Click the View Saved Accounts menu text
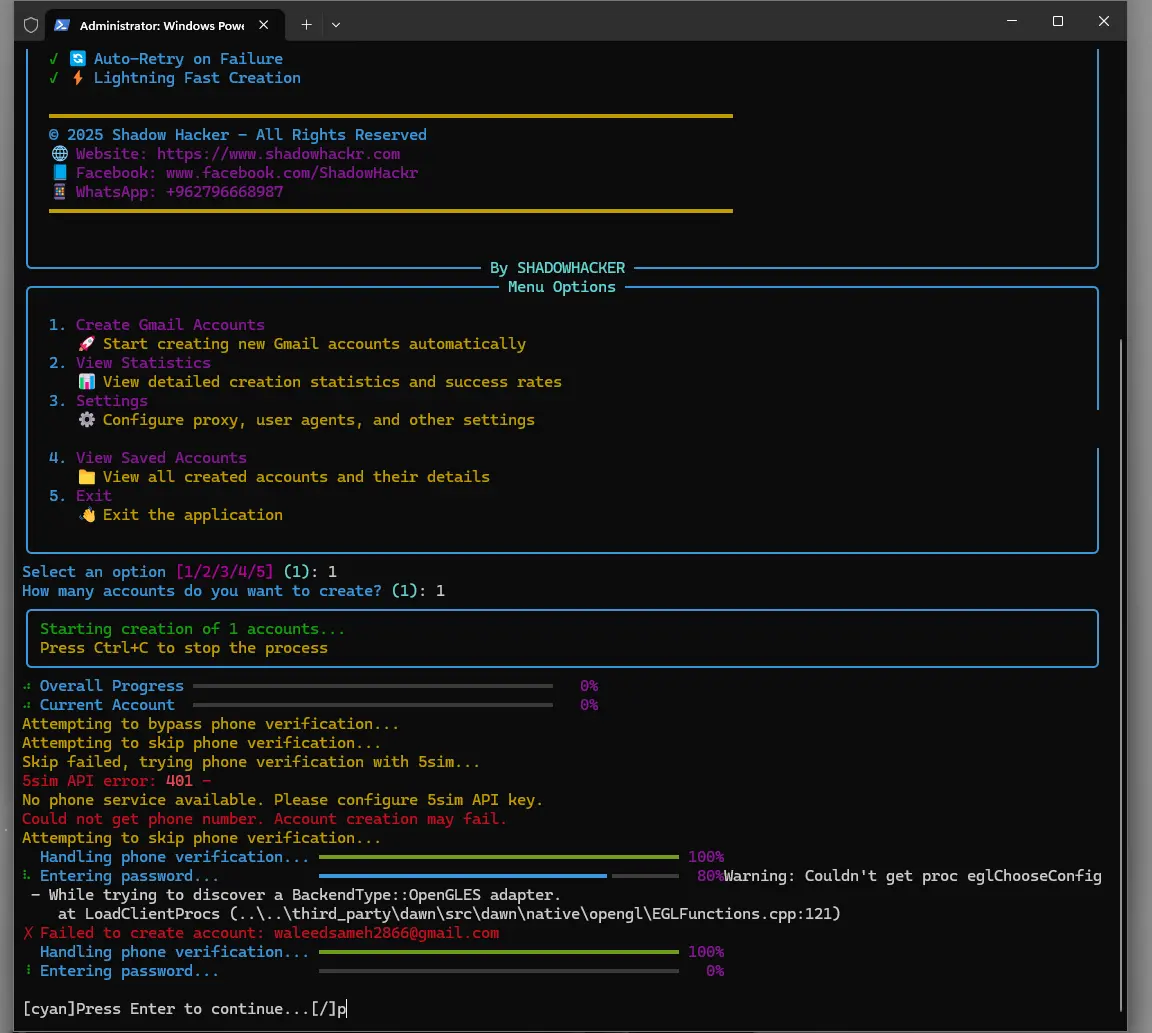 (x=161, y=458)
